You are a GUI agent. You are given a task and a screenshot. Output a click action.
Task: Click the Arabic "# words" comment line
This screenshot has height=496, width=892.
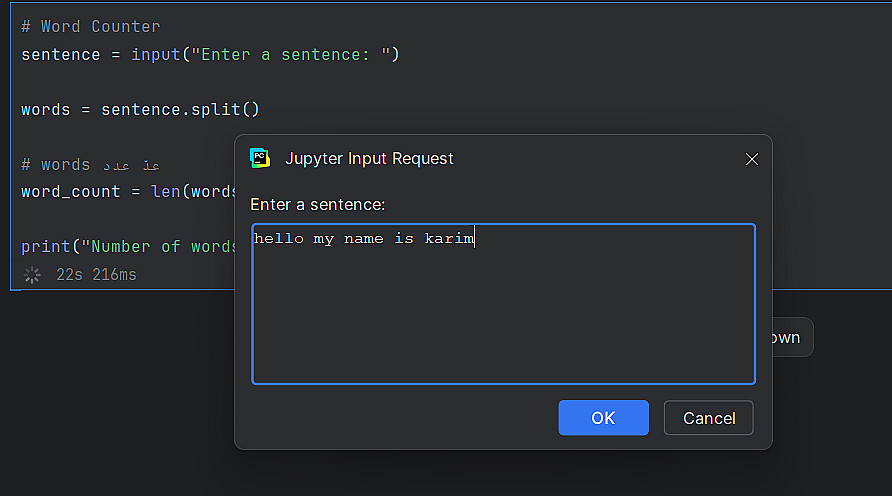(90, 164)
